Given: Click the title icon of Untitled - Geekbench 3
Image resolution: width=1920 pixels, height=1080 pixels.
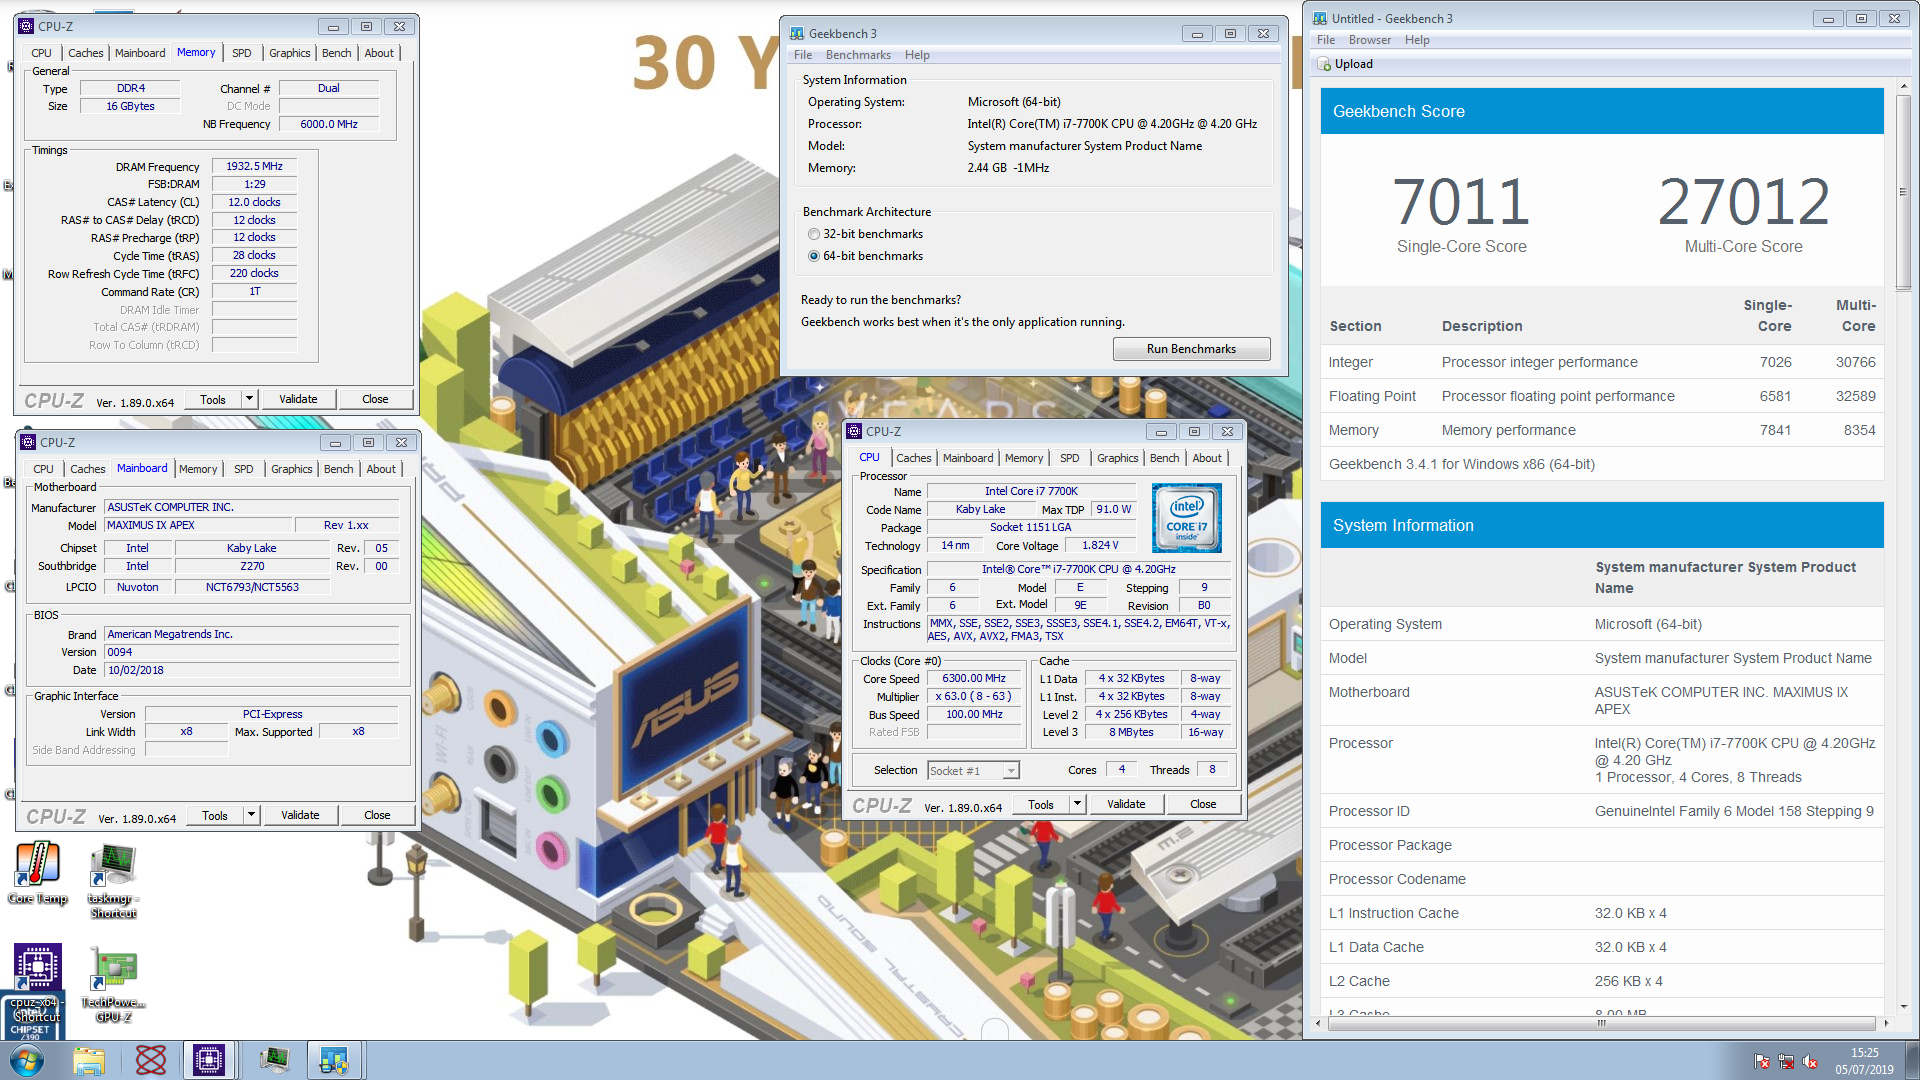Looking at the screenshot, I should (1320, 19).
